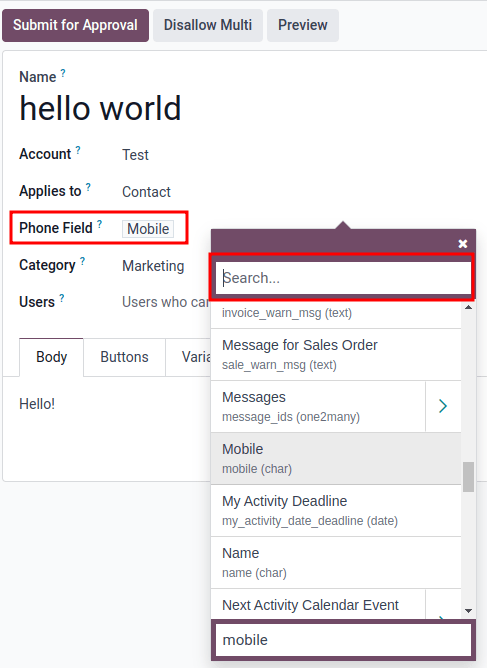Viewport: 487px width, 668px height.
Task: Choose 'My Activity Deadline' field
Action: (x=336, y=510)
